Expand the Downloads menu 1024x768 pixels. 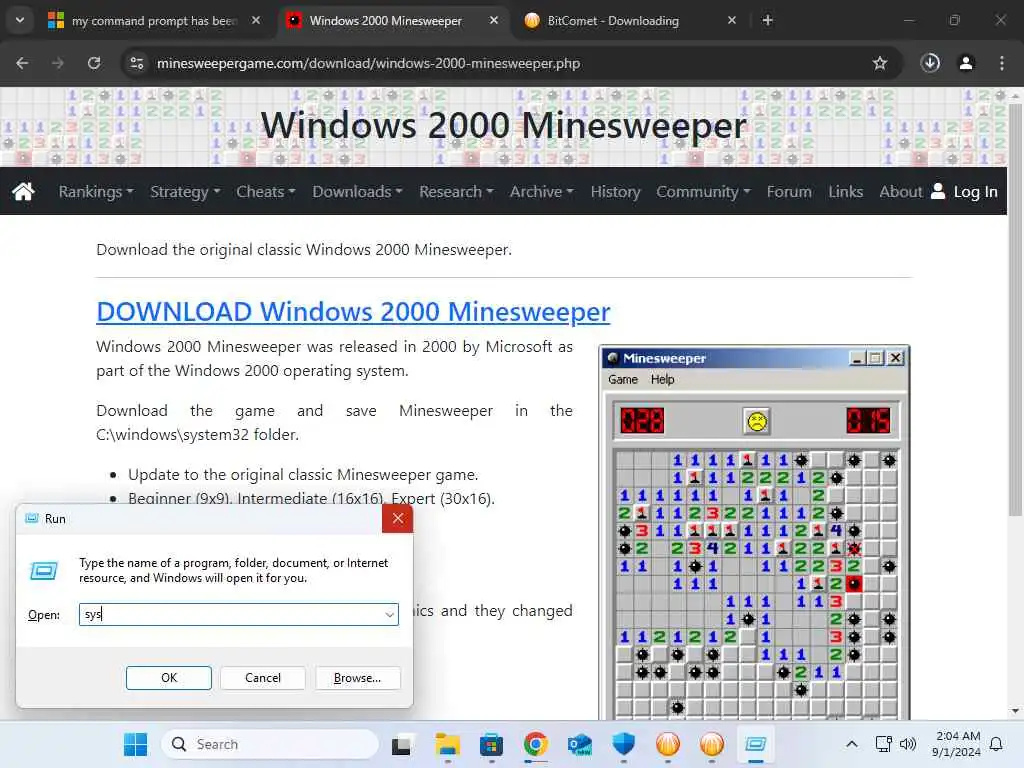pyautogui.click(x=357, y=191)
